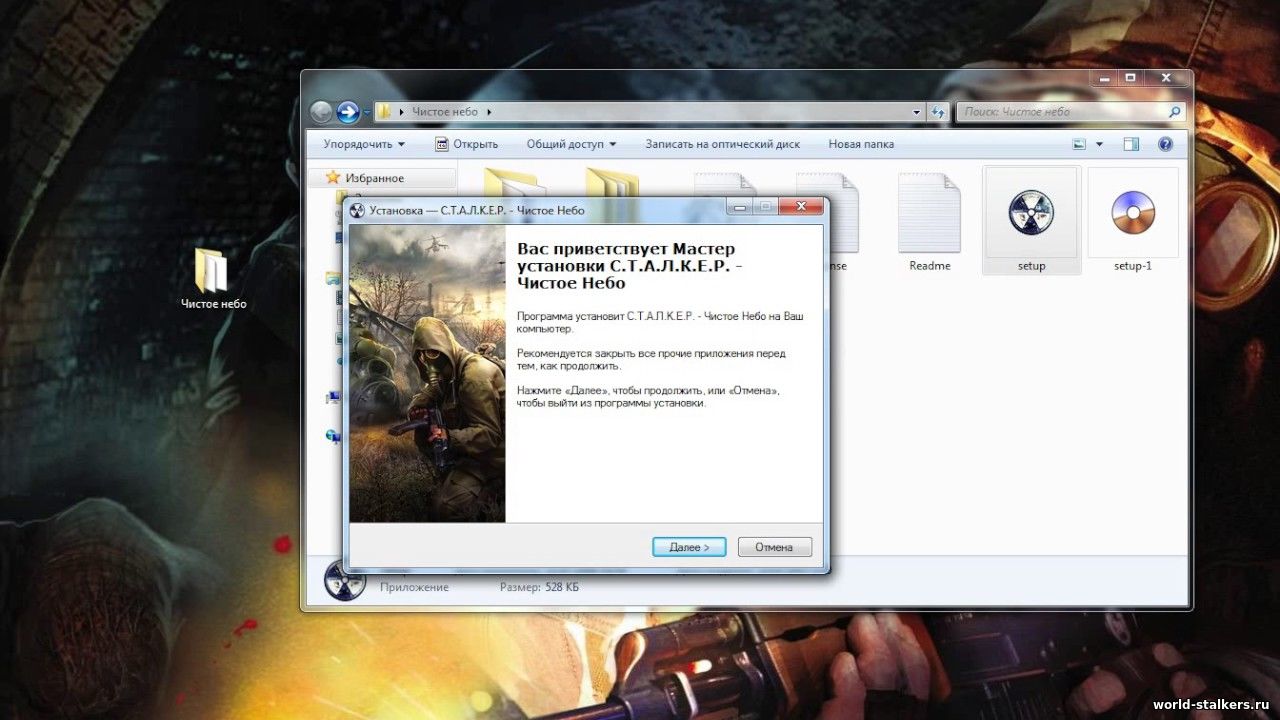Click the installer title bar icon
The image size is (1280, 720).
(358, 210)
